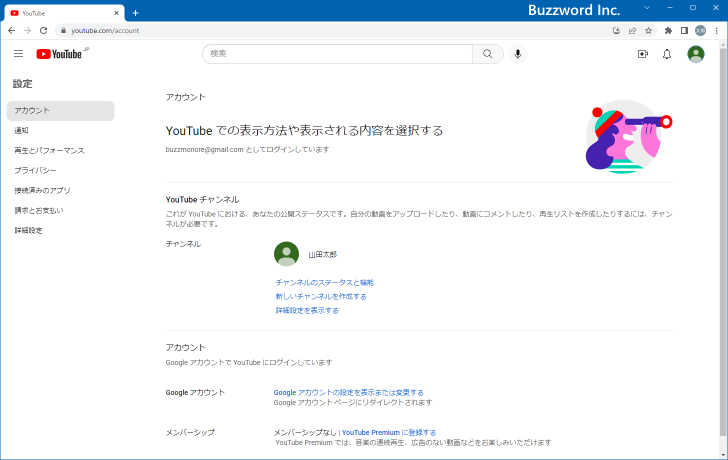The width and height of the screenshot is (728, 460).
Task: Open 詳細設定 in the sidebar
Action: [x=60, y=231]
